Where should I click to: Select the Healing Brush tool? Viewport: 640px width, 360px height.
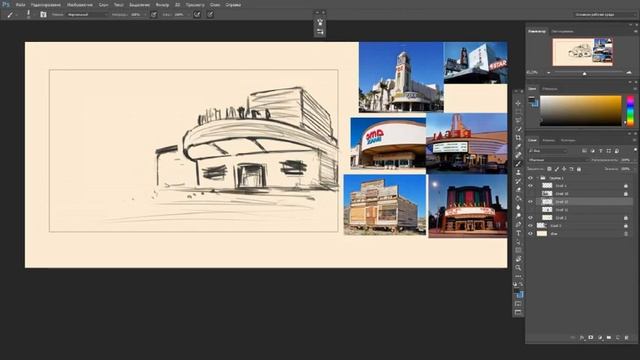[518, 155]
